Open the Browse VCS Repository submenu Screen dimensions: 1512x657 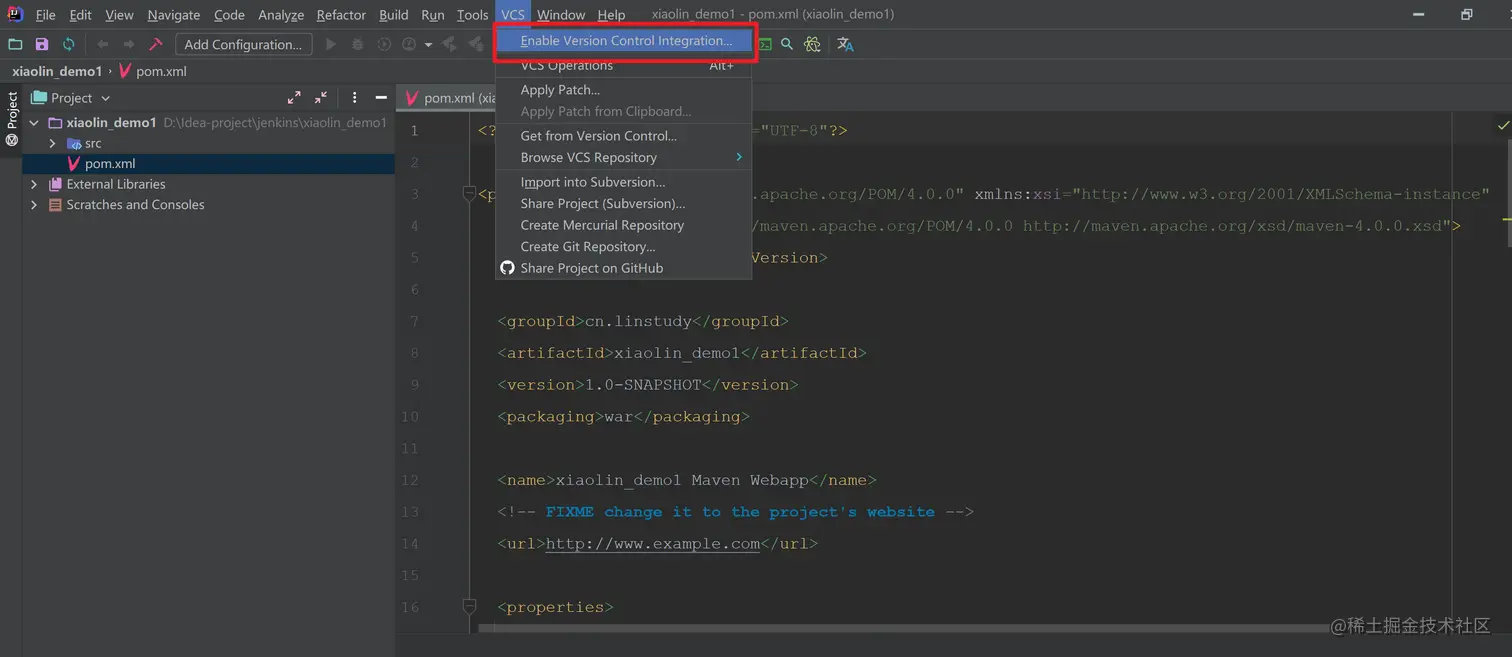click(623, 157)
